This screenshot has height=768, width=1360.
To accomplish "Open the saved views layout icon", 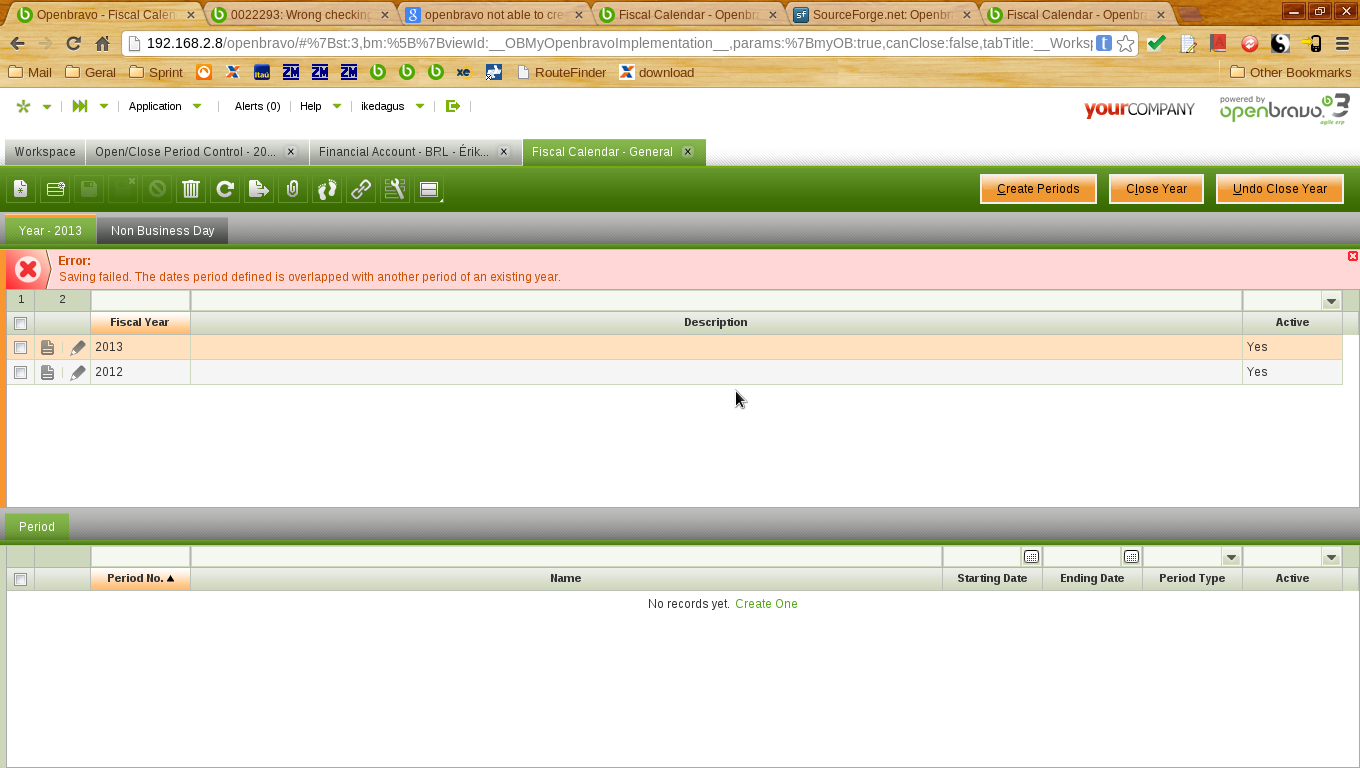I will [x=429, y=189].
